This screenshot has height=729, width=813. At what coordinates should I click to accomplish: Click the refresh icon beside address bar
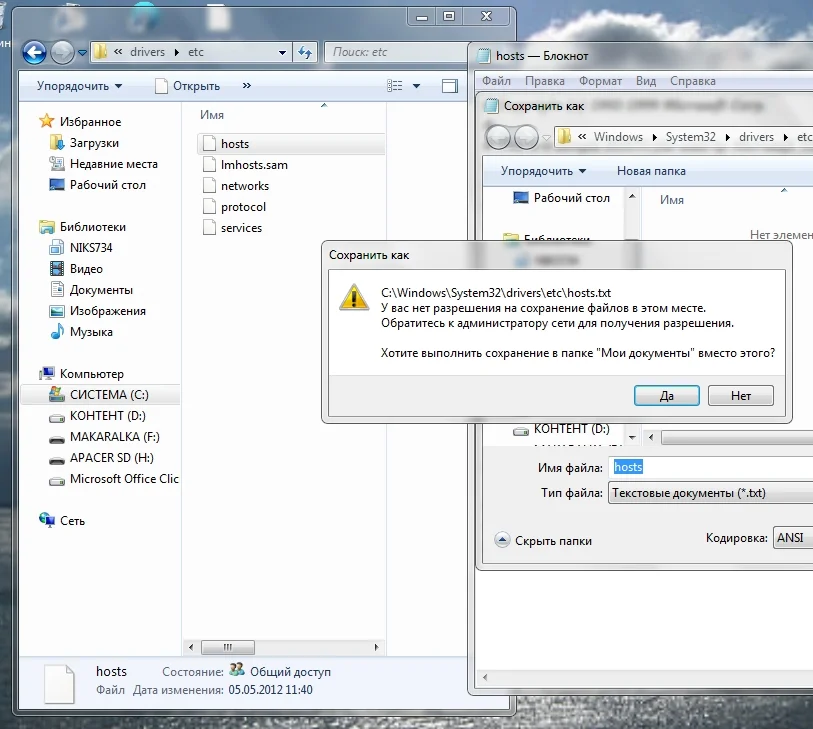click(x=306, y=52)
